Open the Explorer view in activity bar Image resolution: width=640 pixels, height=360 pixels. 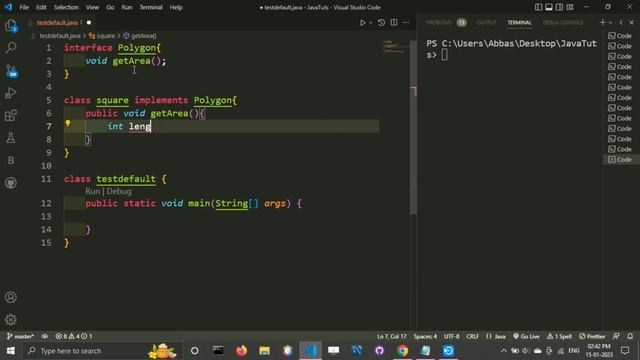[11, 26]
